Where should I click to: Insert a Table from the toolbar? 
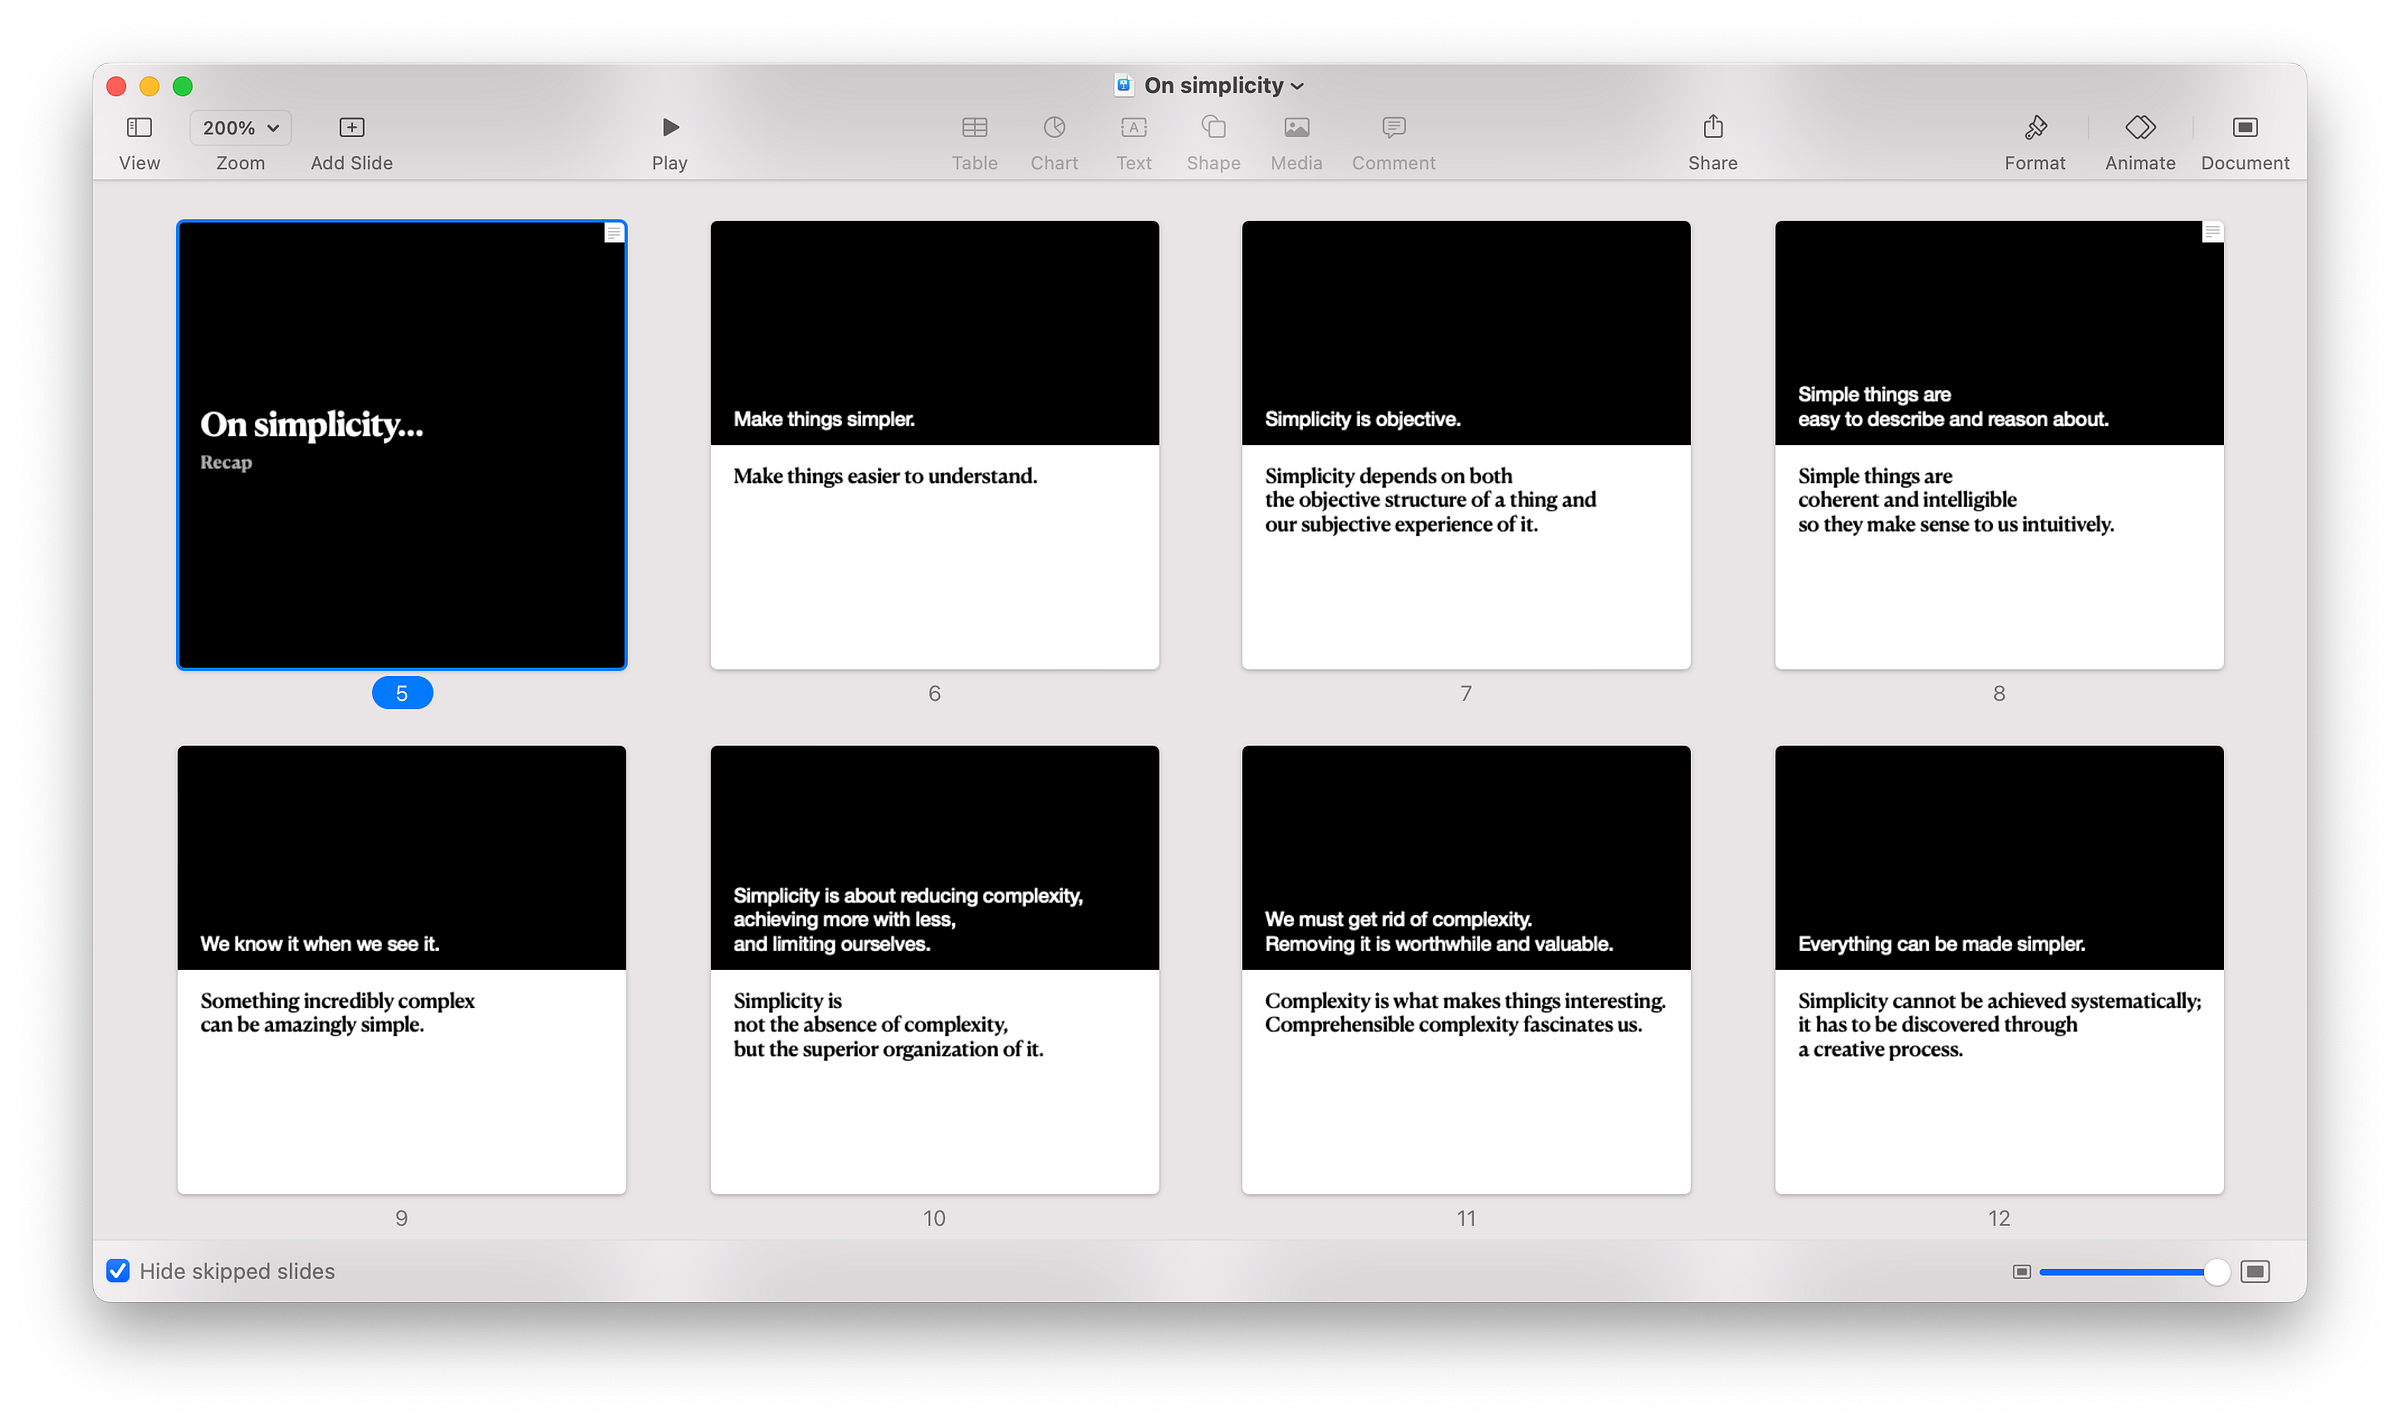tap(974, 127)
